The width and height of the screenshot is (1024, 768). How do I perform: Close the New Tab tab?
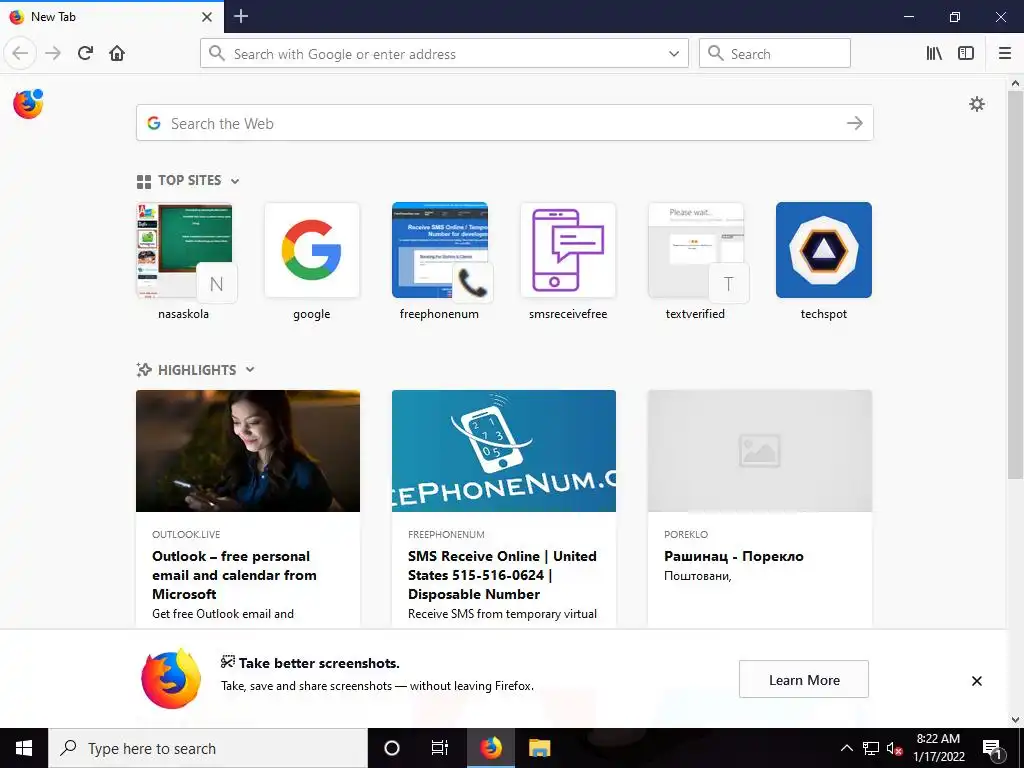click(207, 17)
